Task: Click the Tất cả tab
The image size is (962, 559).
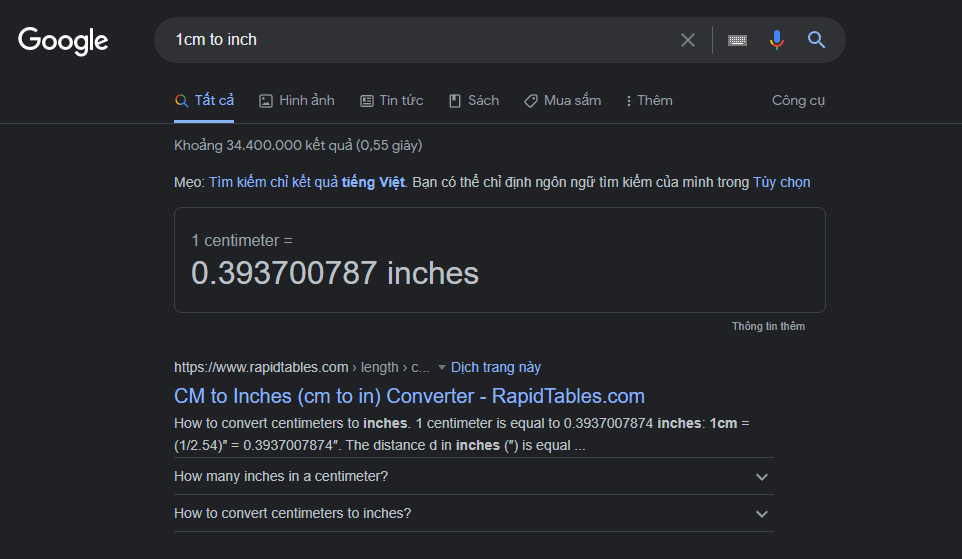Action: click(x=204, y=100)
